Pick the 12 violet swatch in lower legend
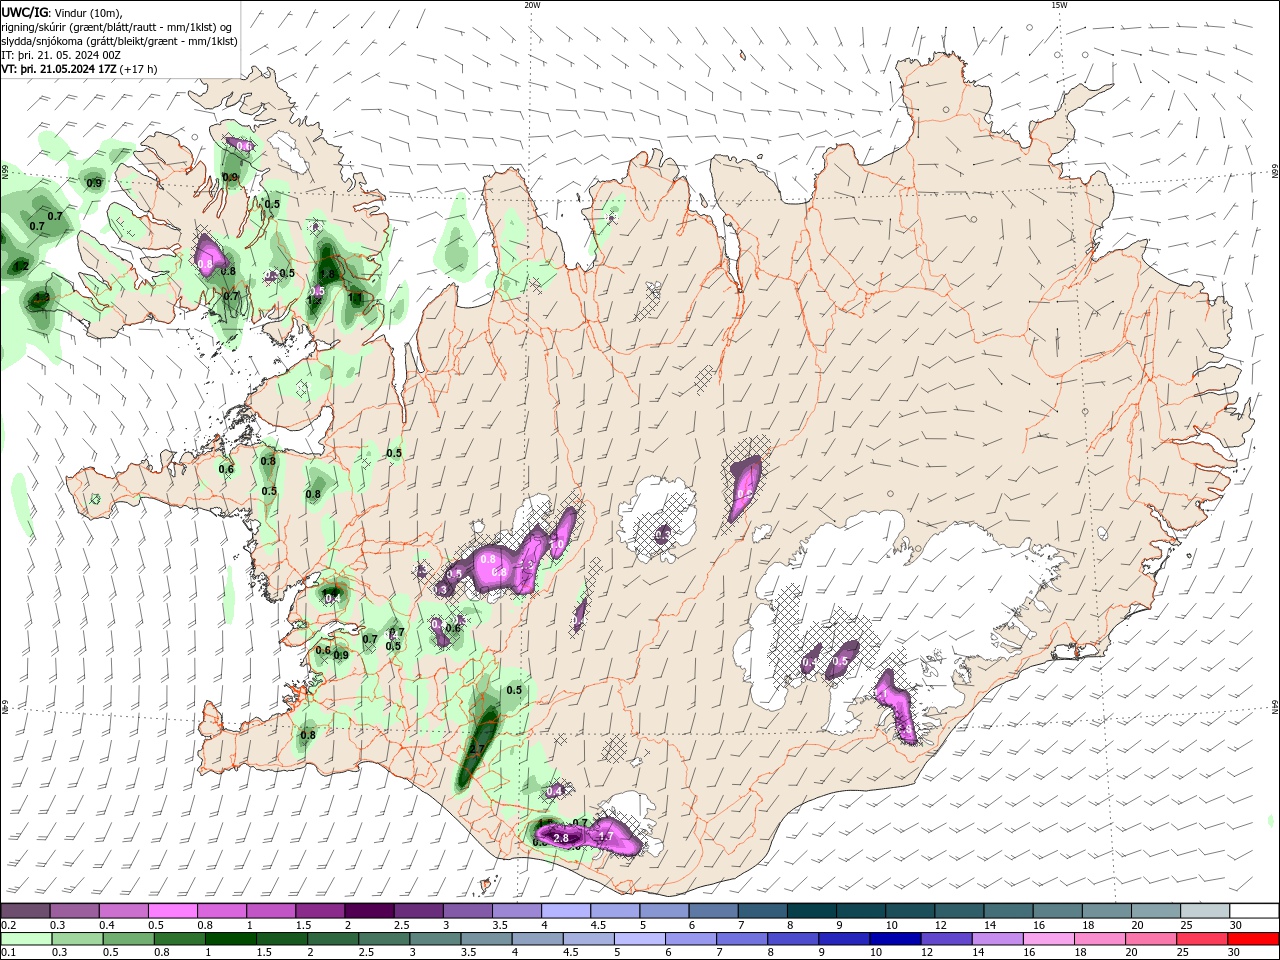The height and width of the screenshot is (960, 1280). (946, 938)
